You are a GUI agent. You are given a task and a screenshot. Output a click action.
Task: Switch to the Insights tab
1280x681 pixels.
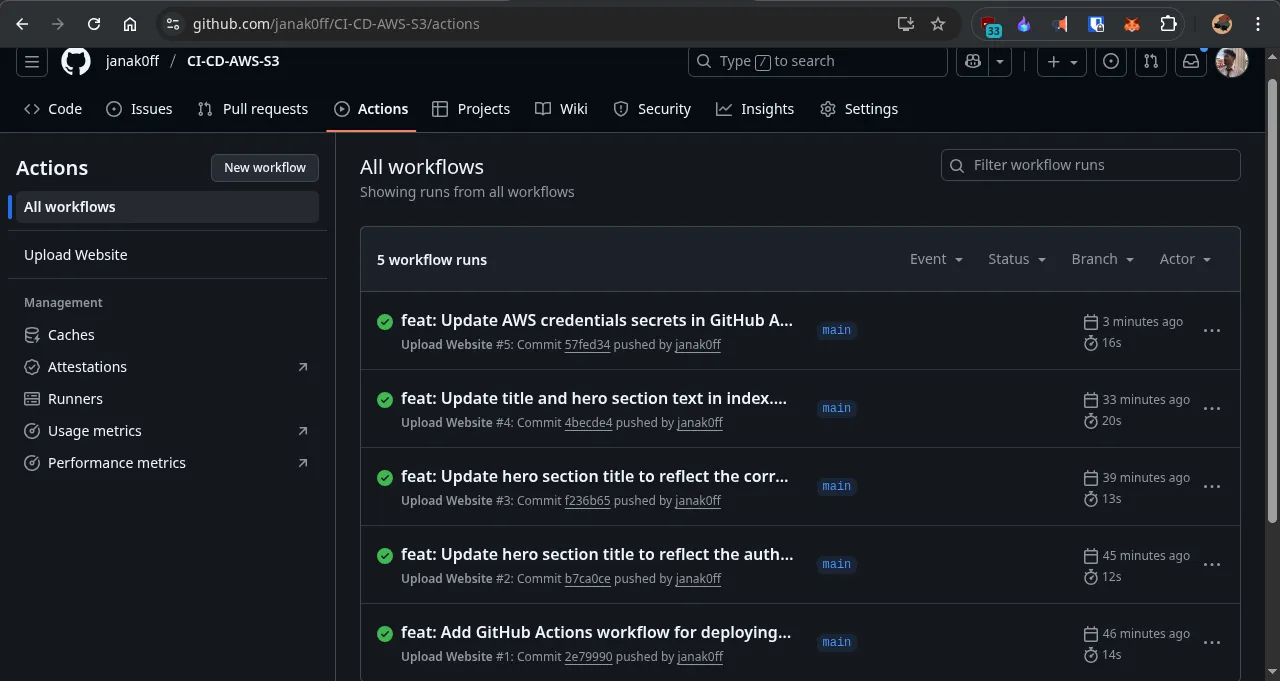click(755, 109)
